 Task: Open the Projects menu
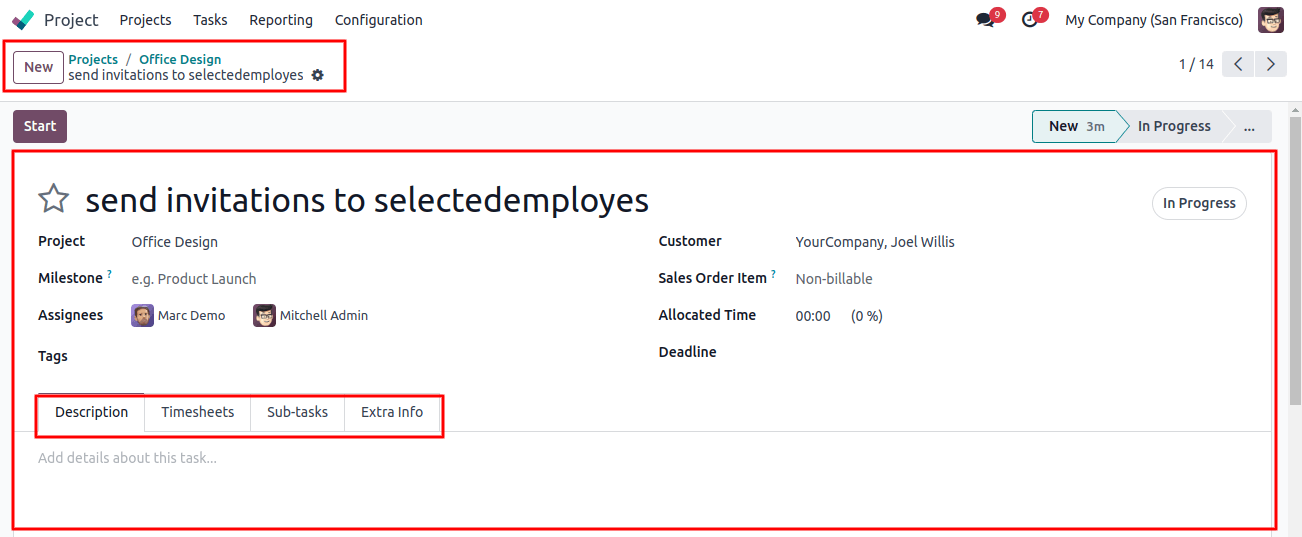coord(145,20)
